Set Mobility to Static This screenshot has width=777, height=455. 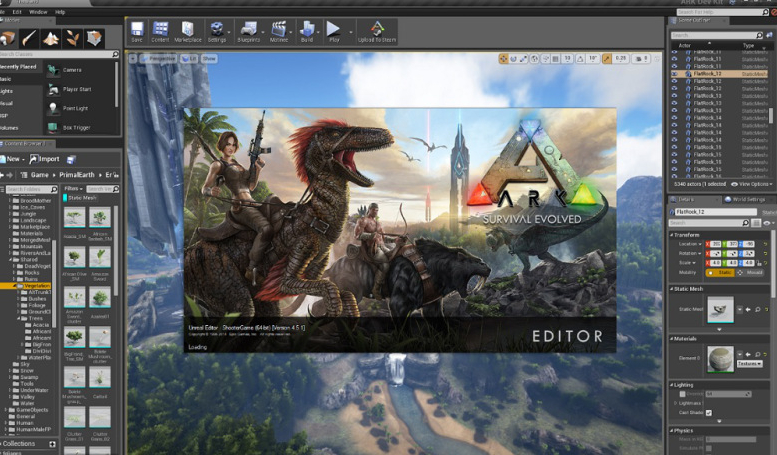[719, 271]
